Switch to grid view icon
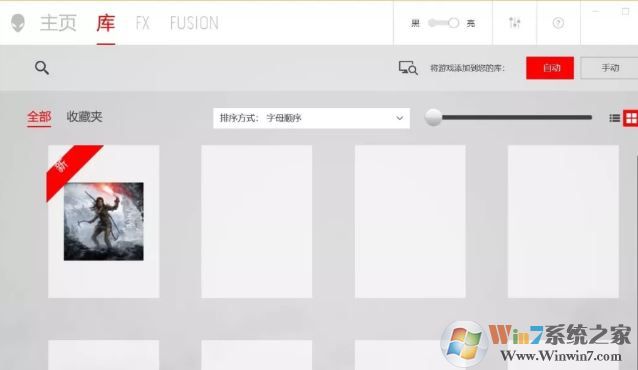The height and width of the screenshot is (370, 638). pyautogui.click(x=631, y=118)
